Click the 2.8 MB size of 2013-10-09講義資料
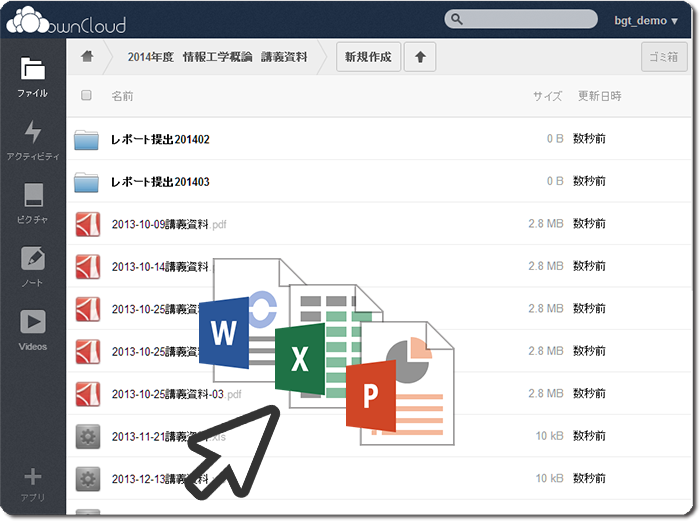 tap(546, 223)
